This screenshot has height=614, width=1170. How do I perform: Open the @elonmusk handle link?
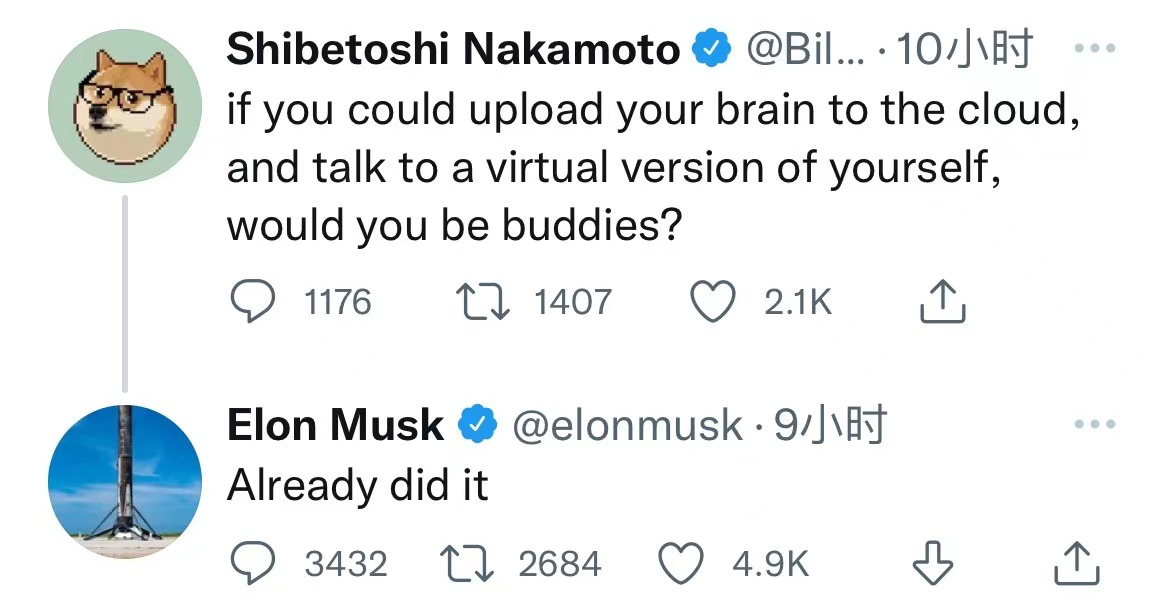627,427
